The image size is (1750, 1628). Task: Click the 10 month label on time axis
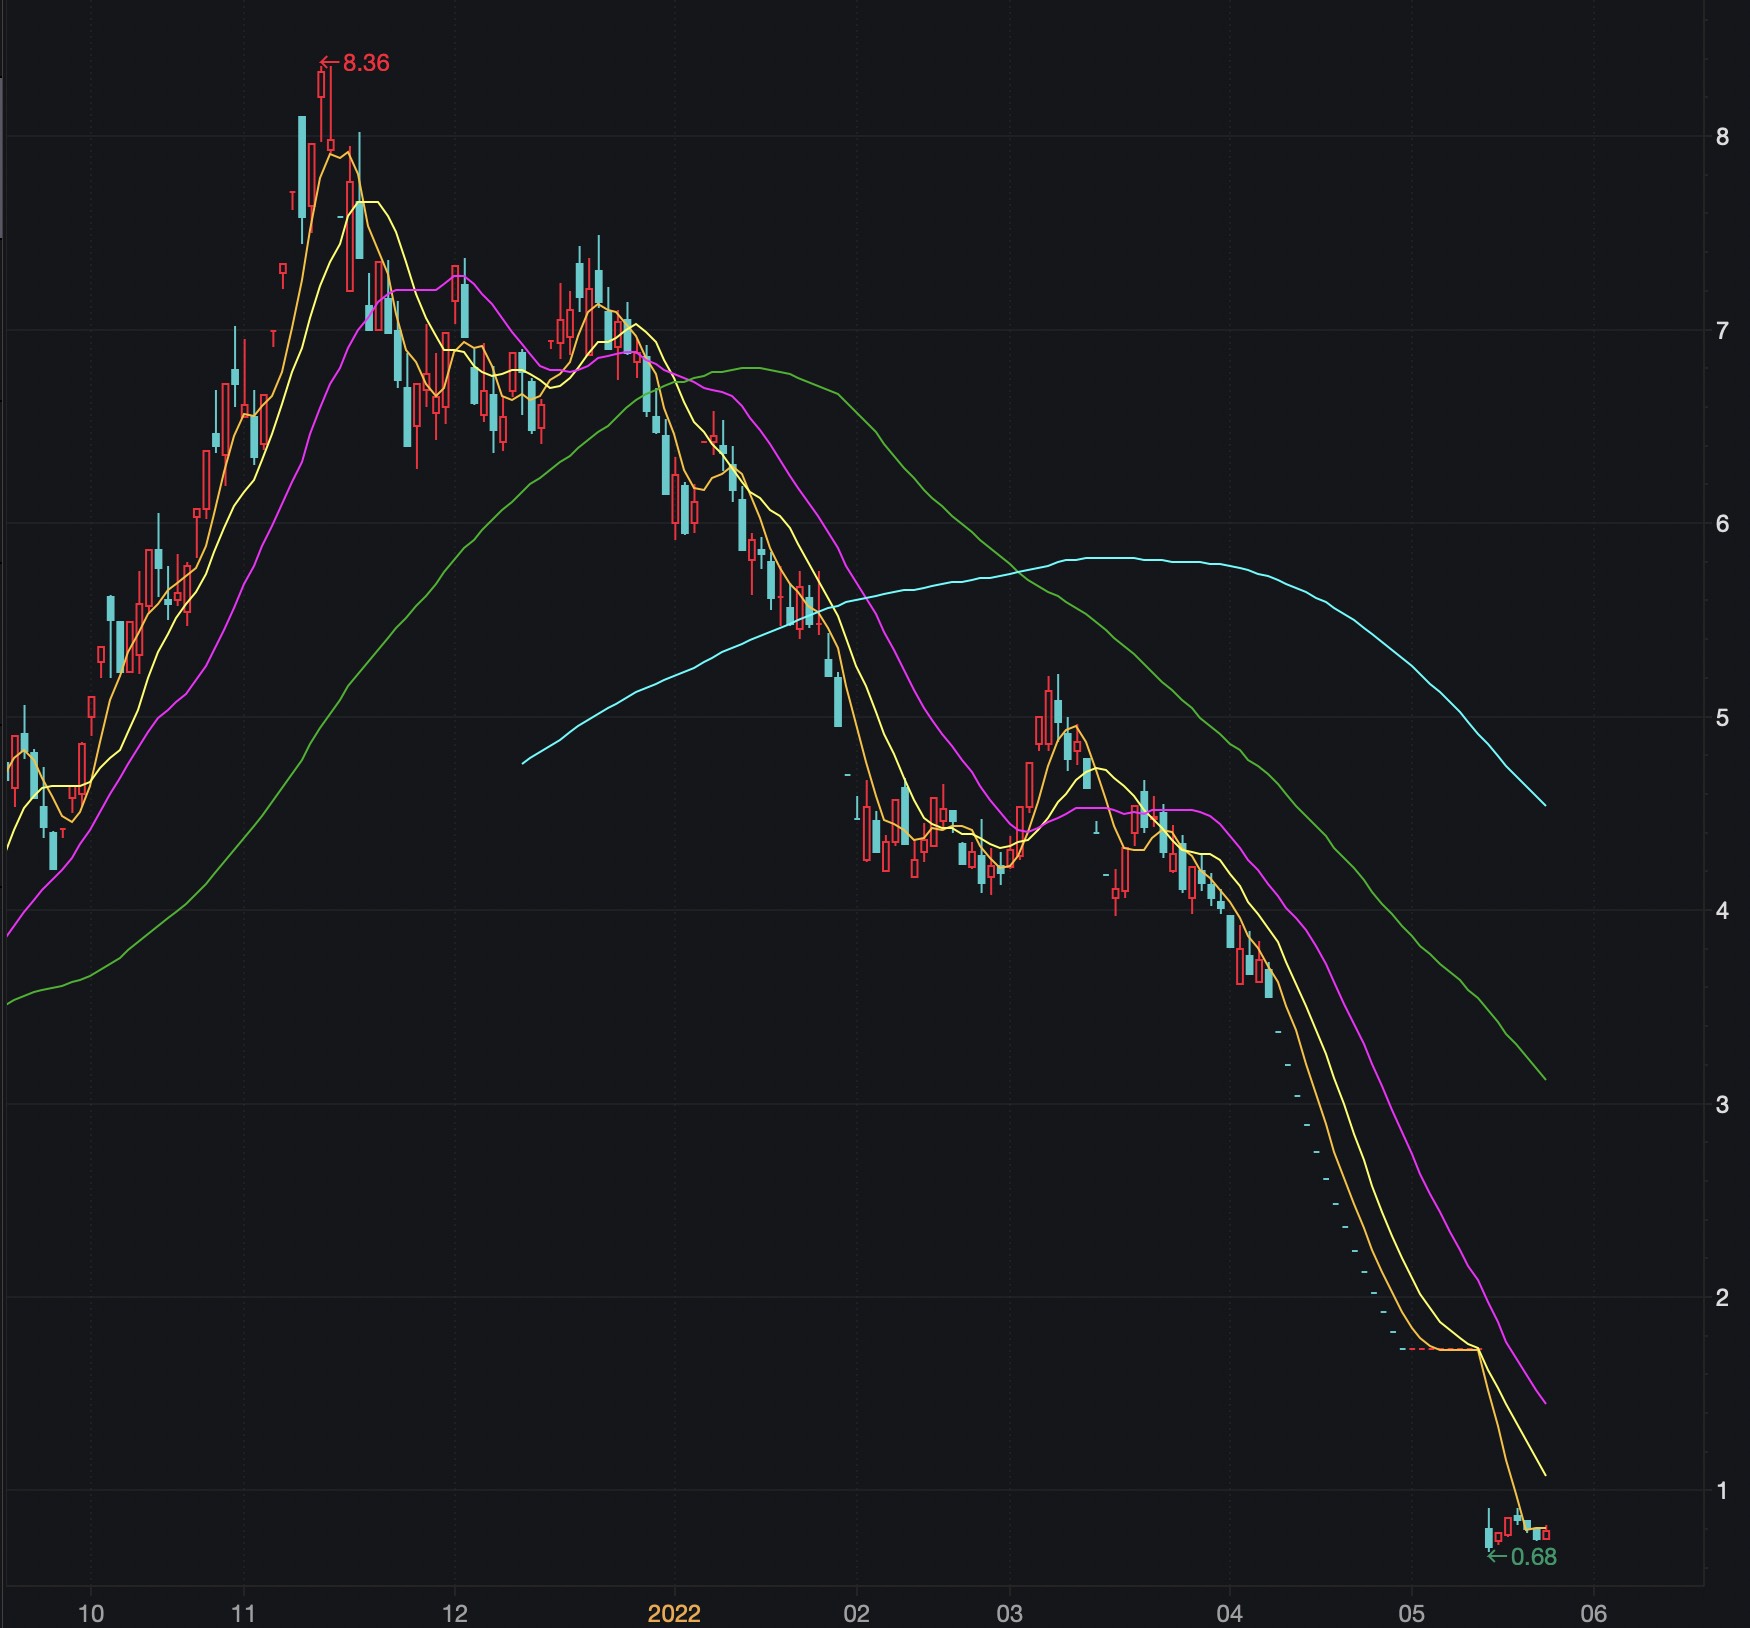[91, 1613]
